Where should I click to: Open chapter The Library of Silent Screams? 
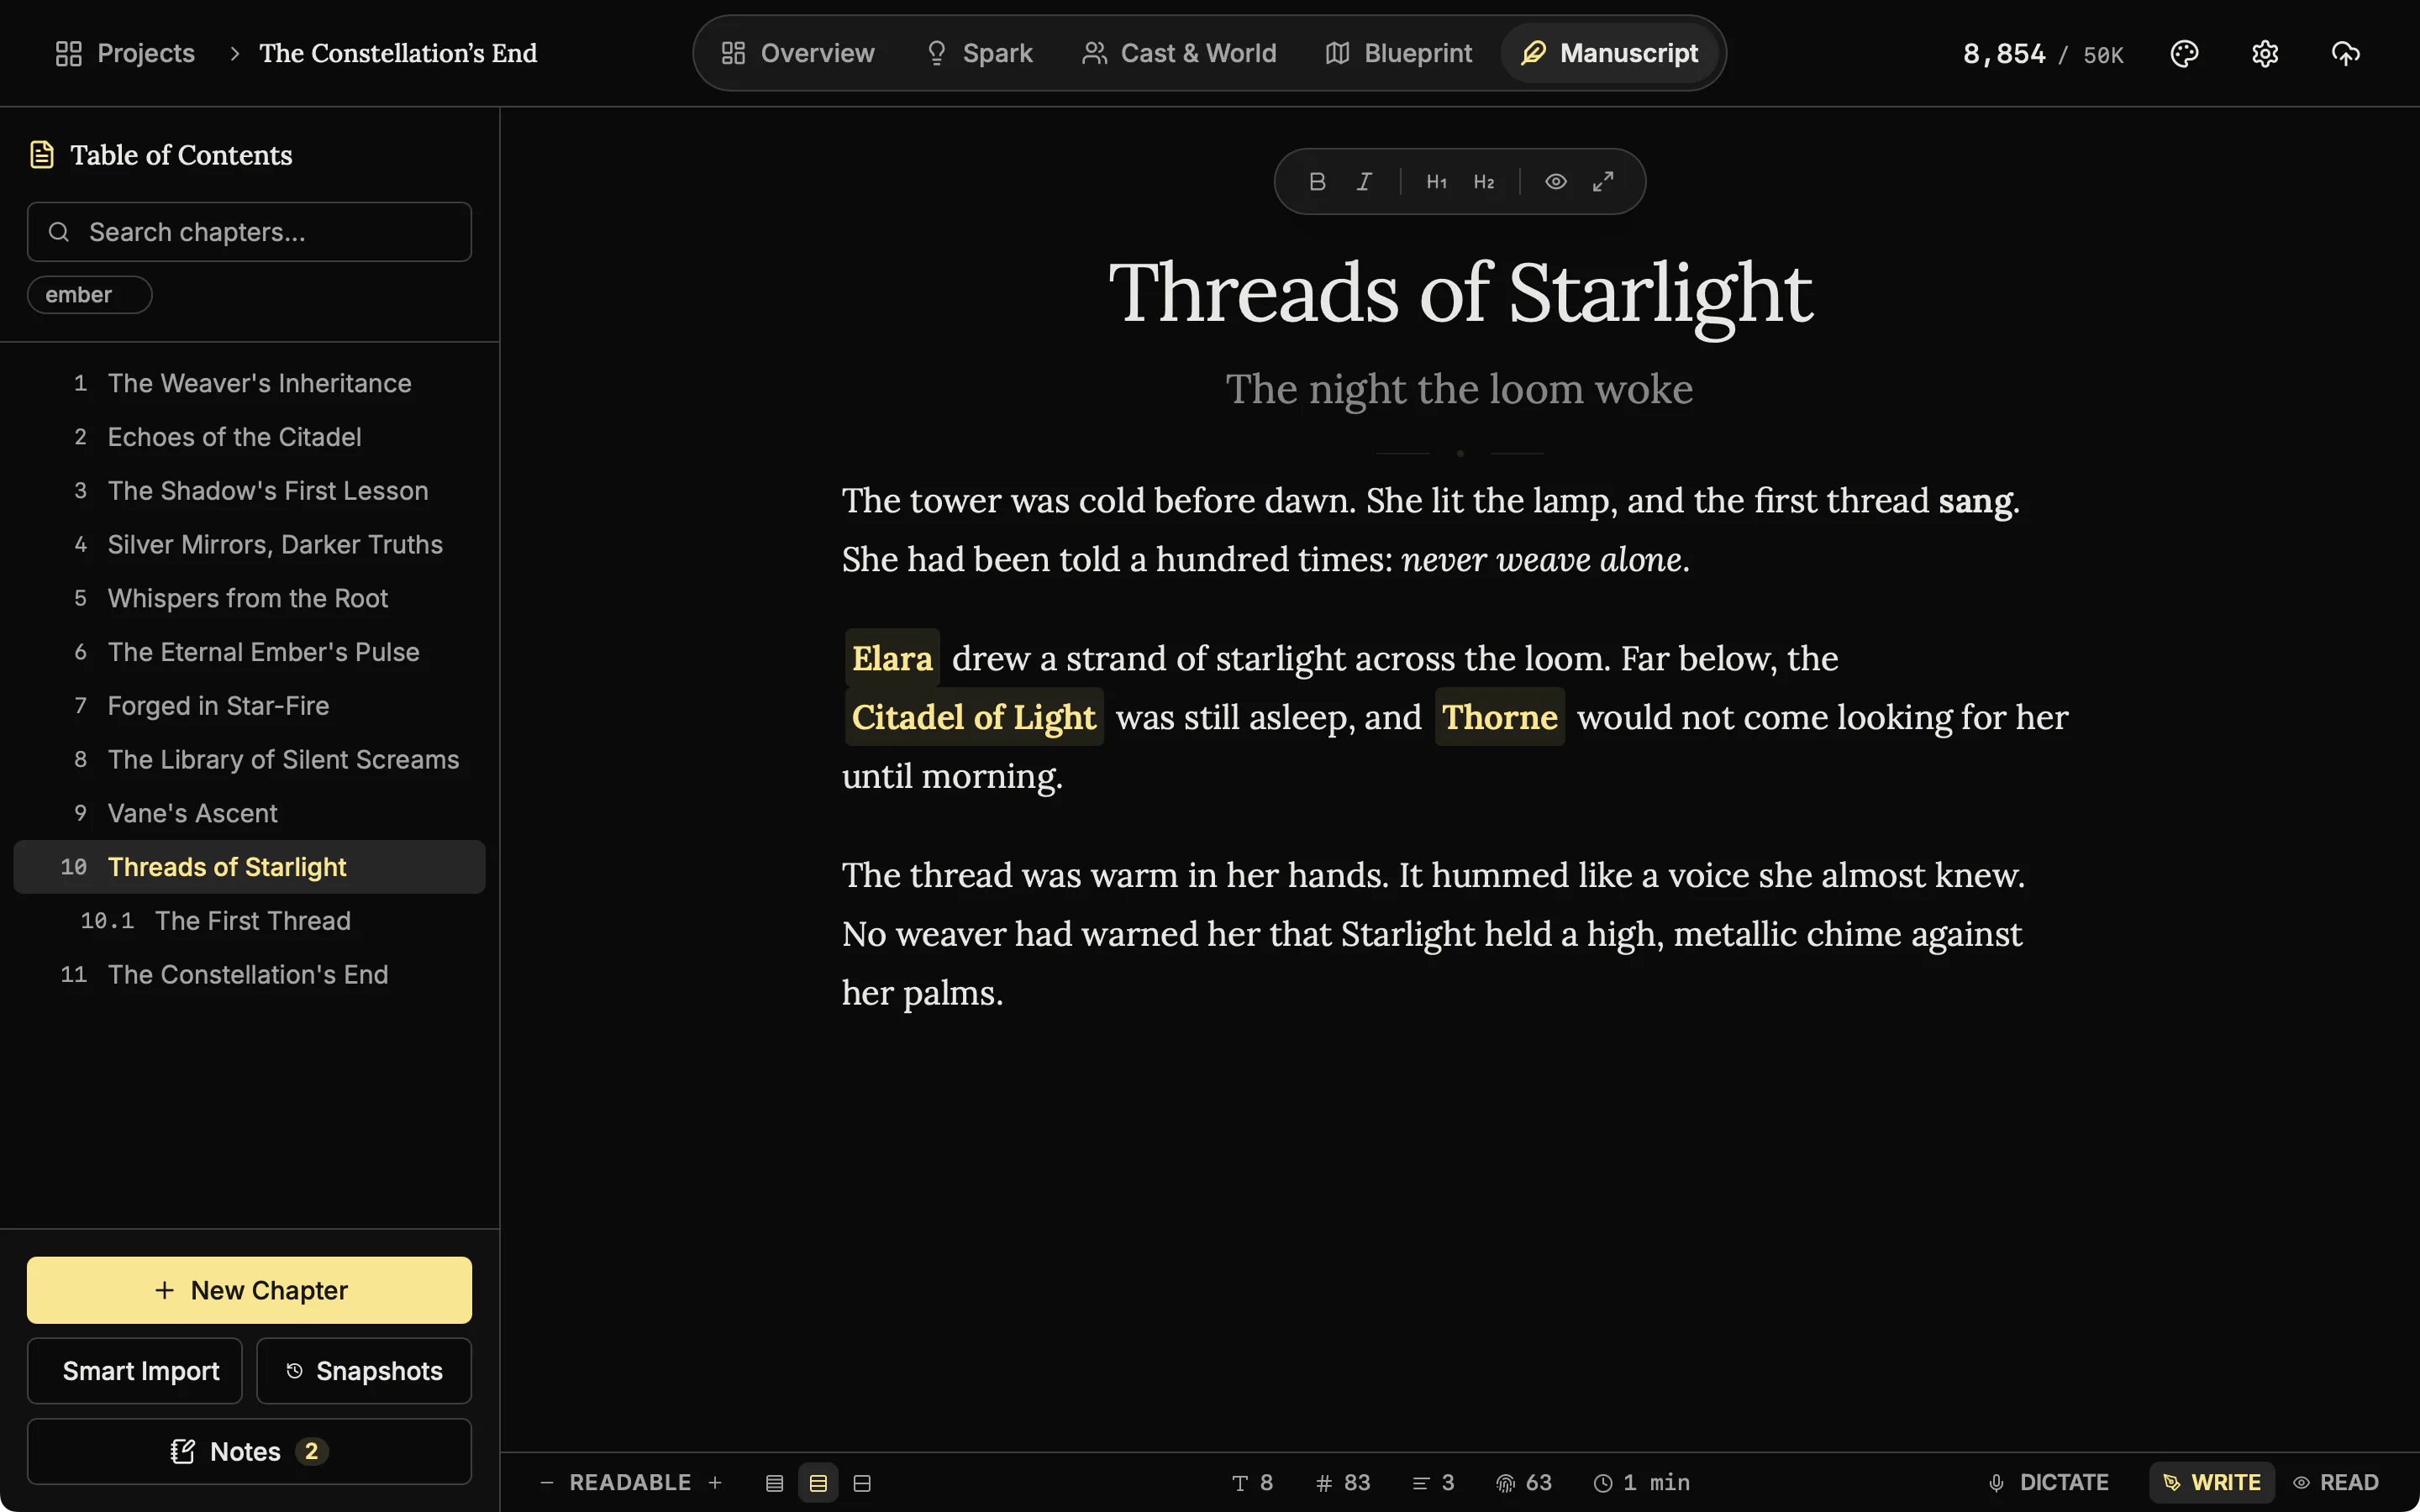click(x=249, y=759)
